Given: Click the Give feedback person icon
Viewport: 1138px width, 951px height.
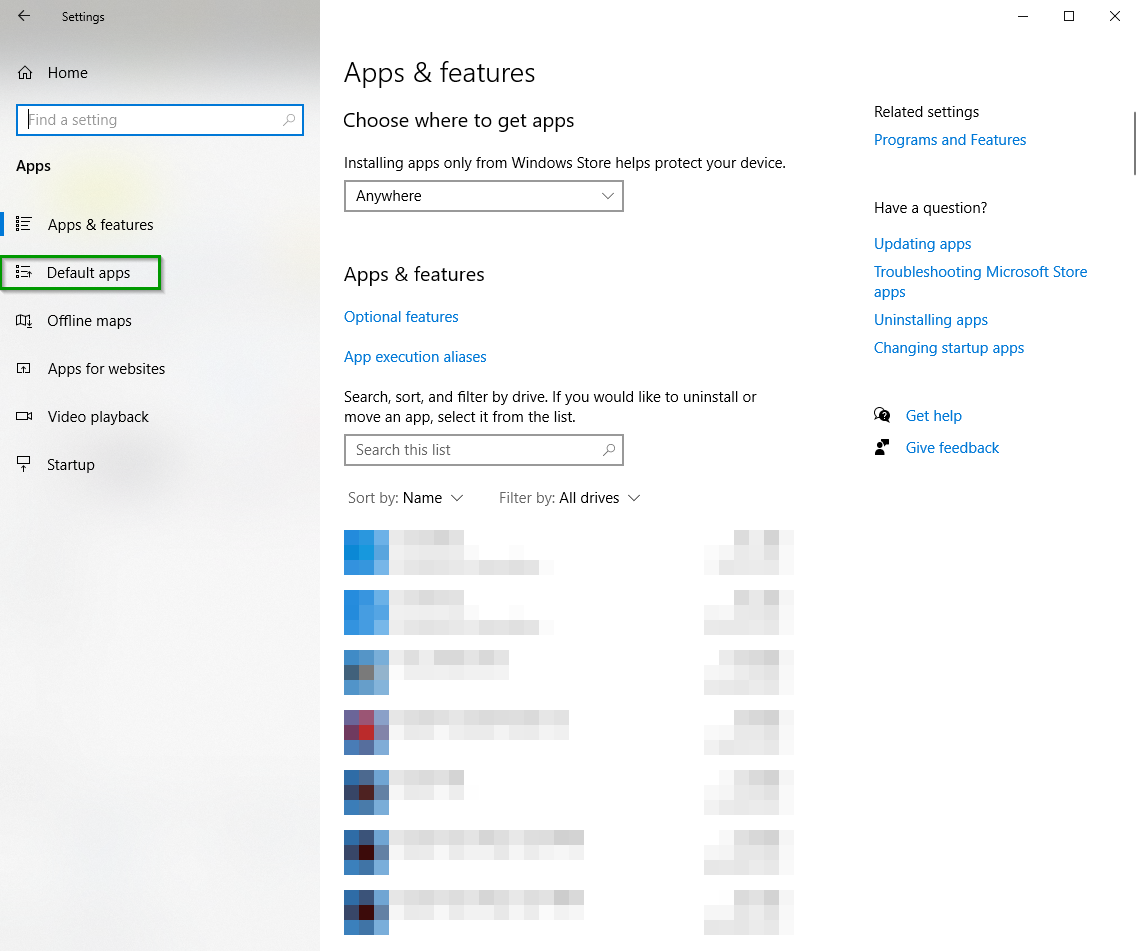Looking at the screenshot, I should click(x=882, y=448).
